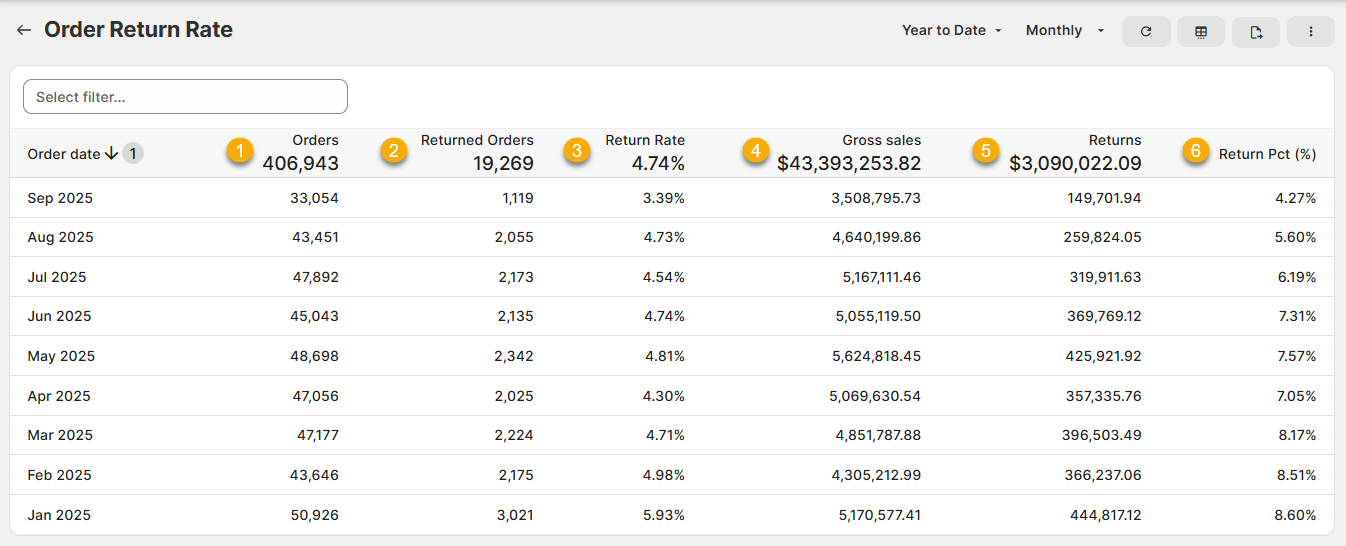Open the Year to Date range dropdown

point(952,31)
